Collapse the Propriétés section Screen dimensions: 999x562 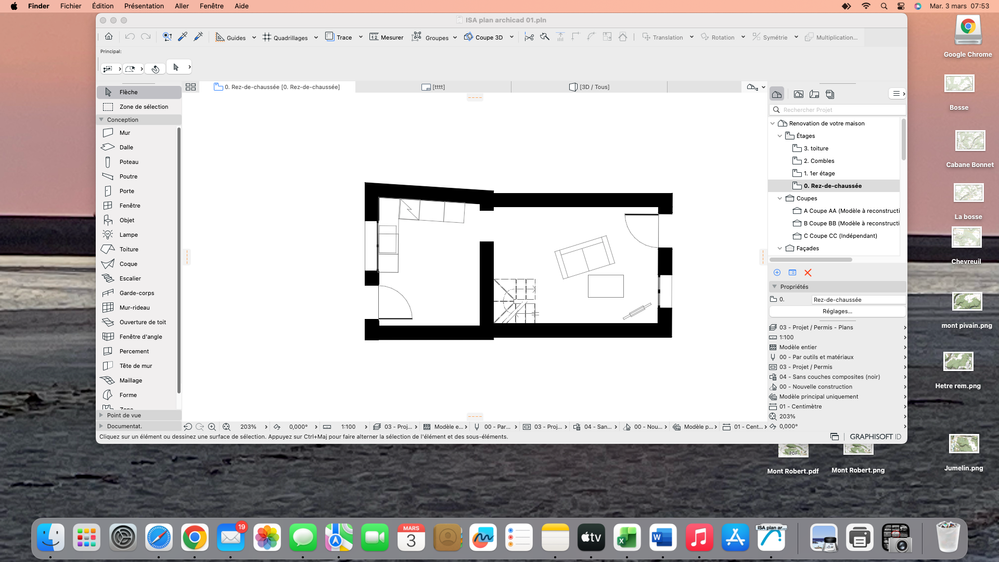tap(775, 287)
